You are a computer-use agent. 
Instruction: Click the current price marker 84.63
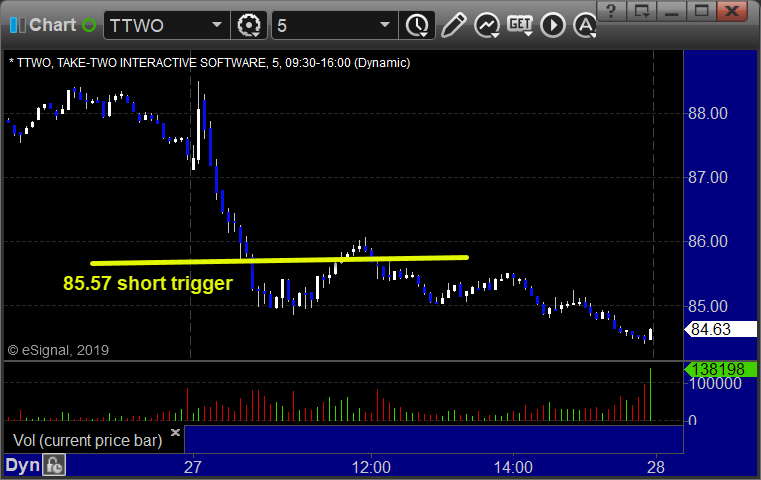[721, 330]
